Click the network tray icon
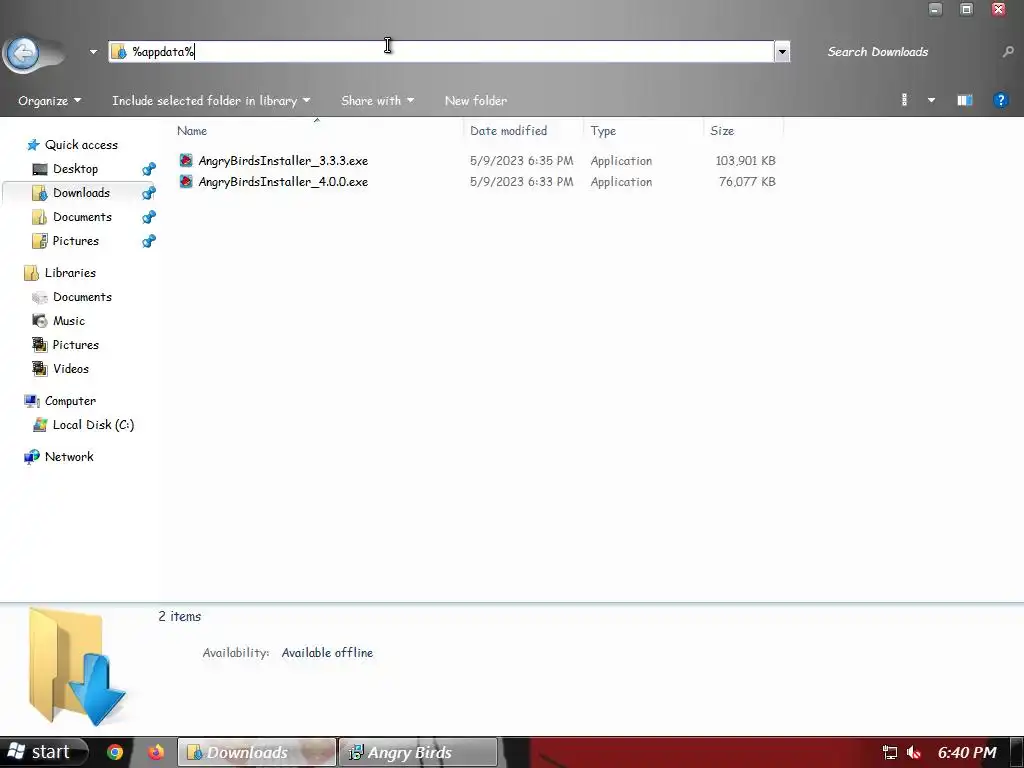 coord(889,753)
